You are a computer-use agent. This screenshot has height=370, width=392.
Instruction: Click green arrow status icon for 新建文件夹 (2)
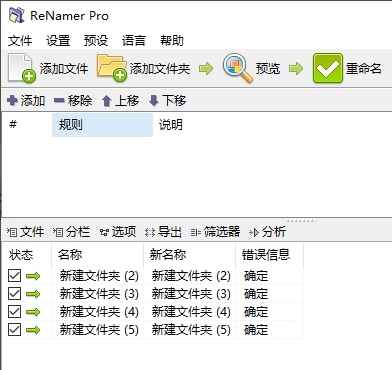tap(33, 276)
